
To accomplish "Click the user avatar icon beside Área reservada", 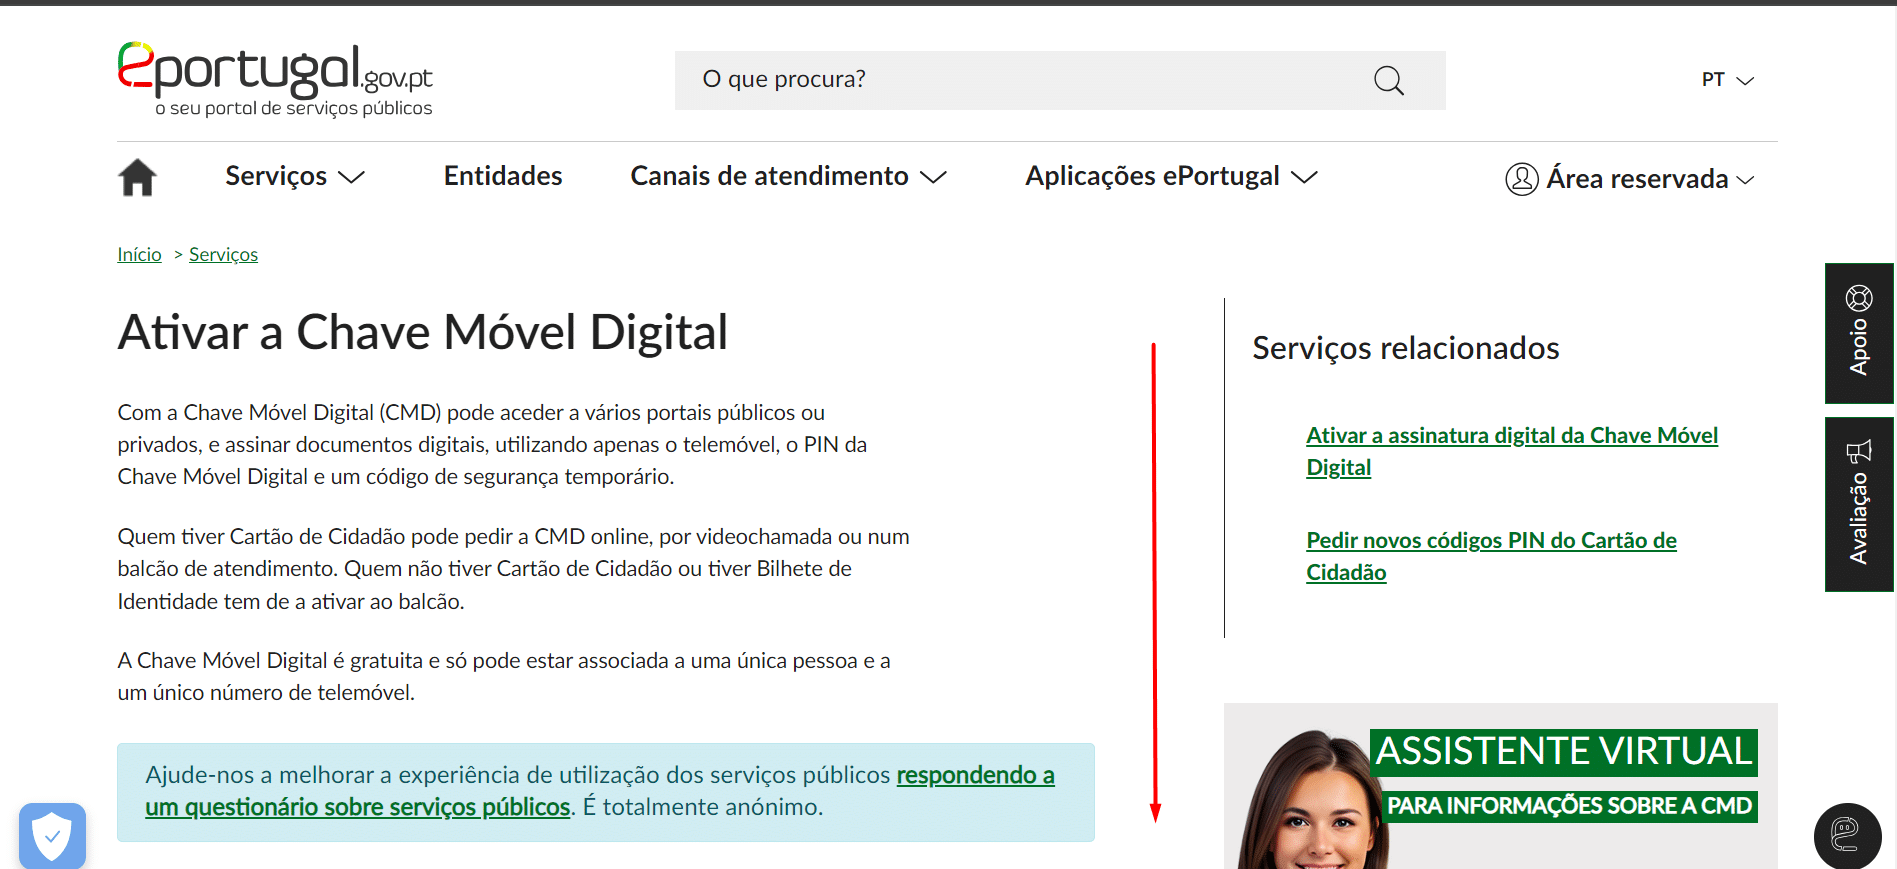I will point(1522,179).
